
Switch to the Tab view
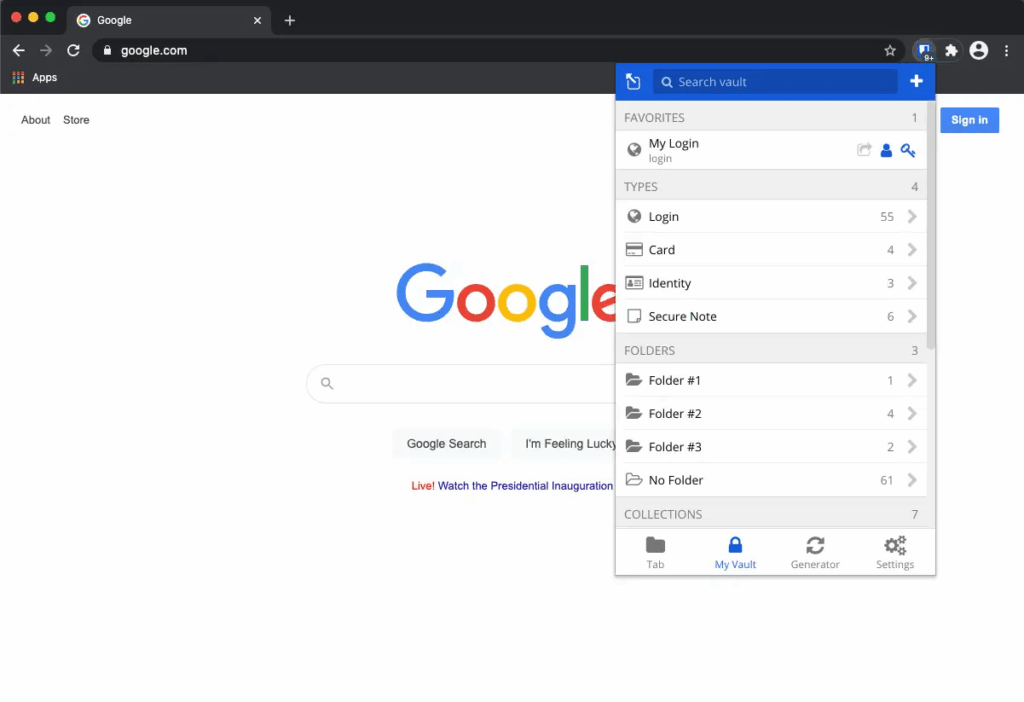point(655,552)
